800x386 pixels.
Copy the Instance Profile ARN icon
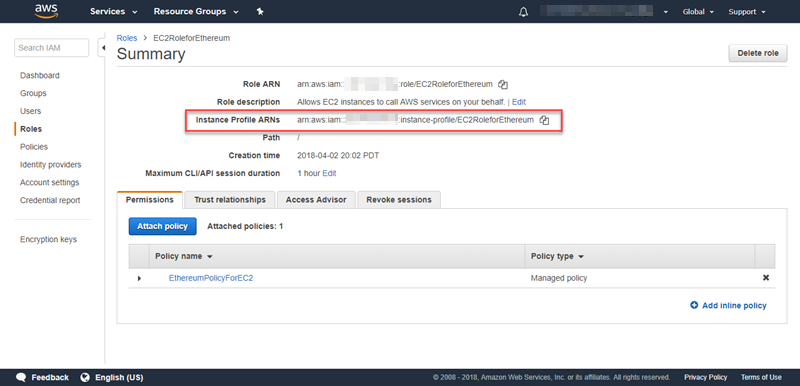pyautogui.click(x=544, y=120)
